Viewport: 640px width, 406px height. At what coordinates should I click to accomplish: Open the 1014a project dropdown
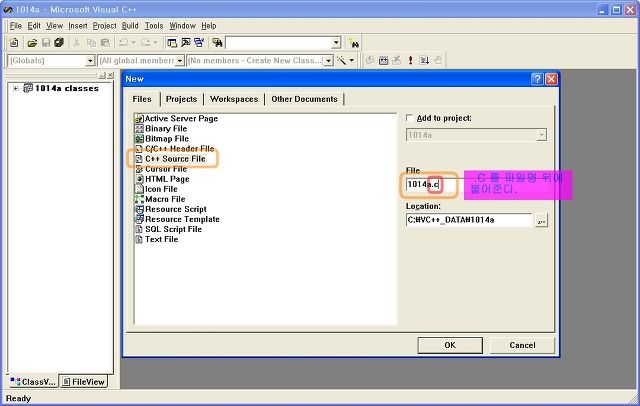pyautogui.click(x=541, y=135)
